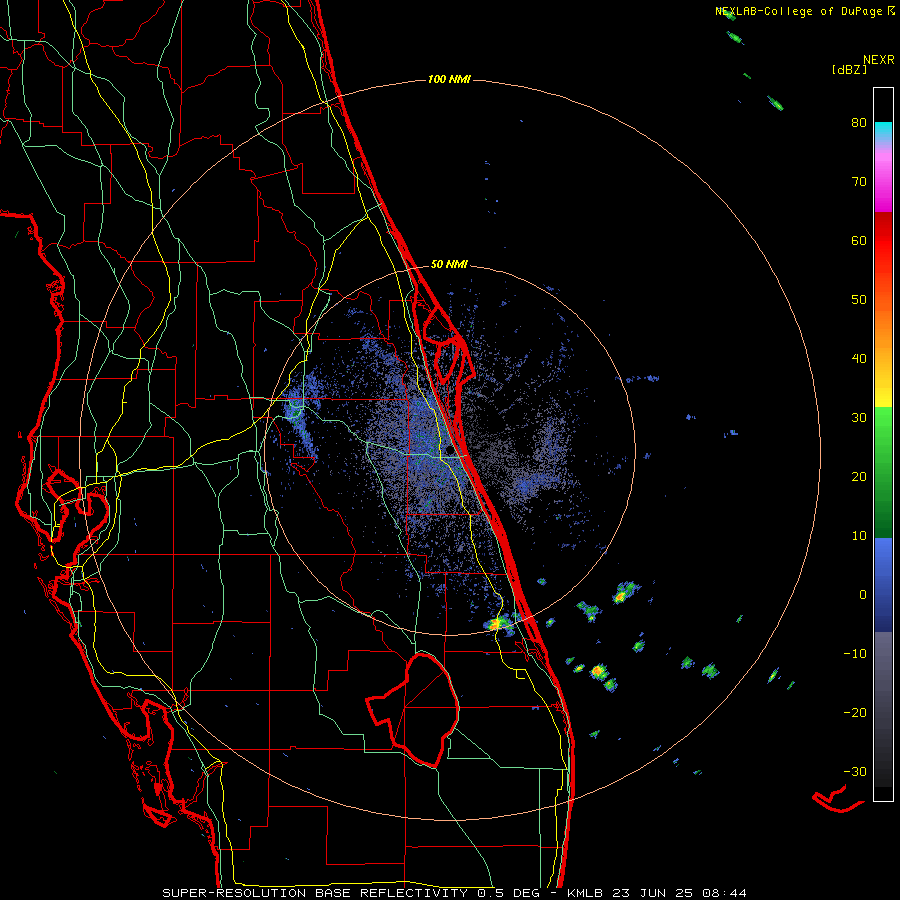Click the 30 value on the dBZ scale
This screenshot has height=900, width=900.
tap(859, 418)
